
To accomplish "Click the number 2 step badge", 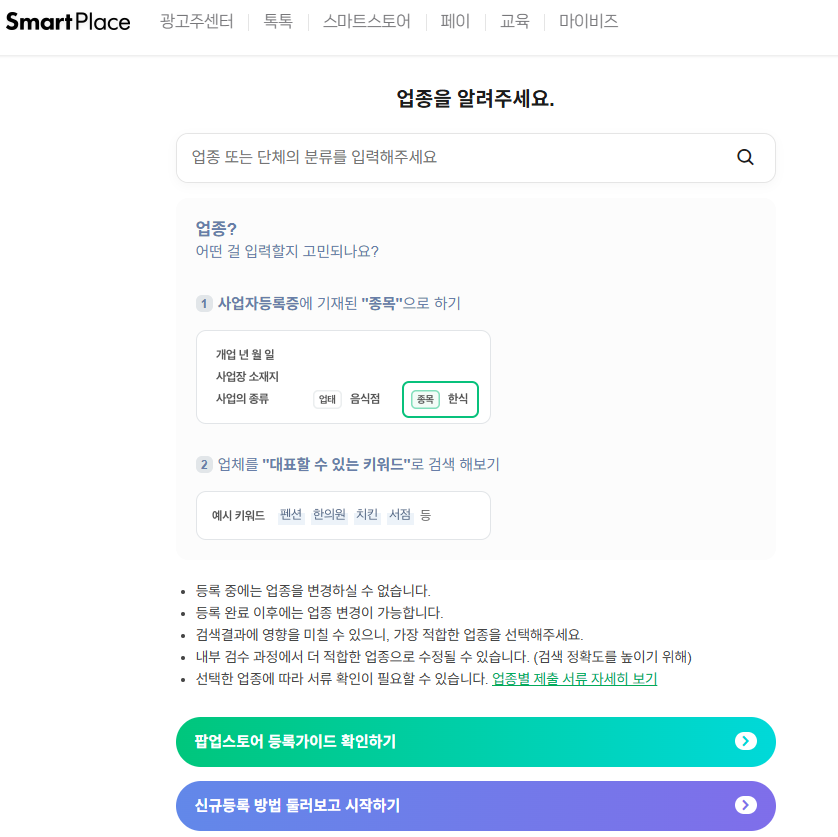I will pos(204,464).
